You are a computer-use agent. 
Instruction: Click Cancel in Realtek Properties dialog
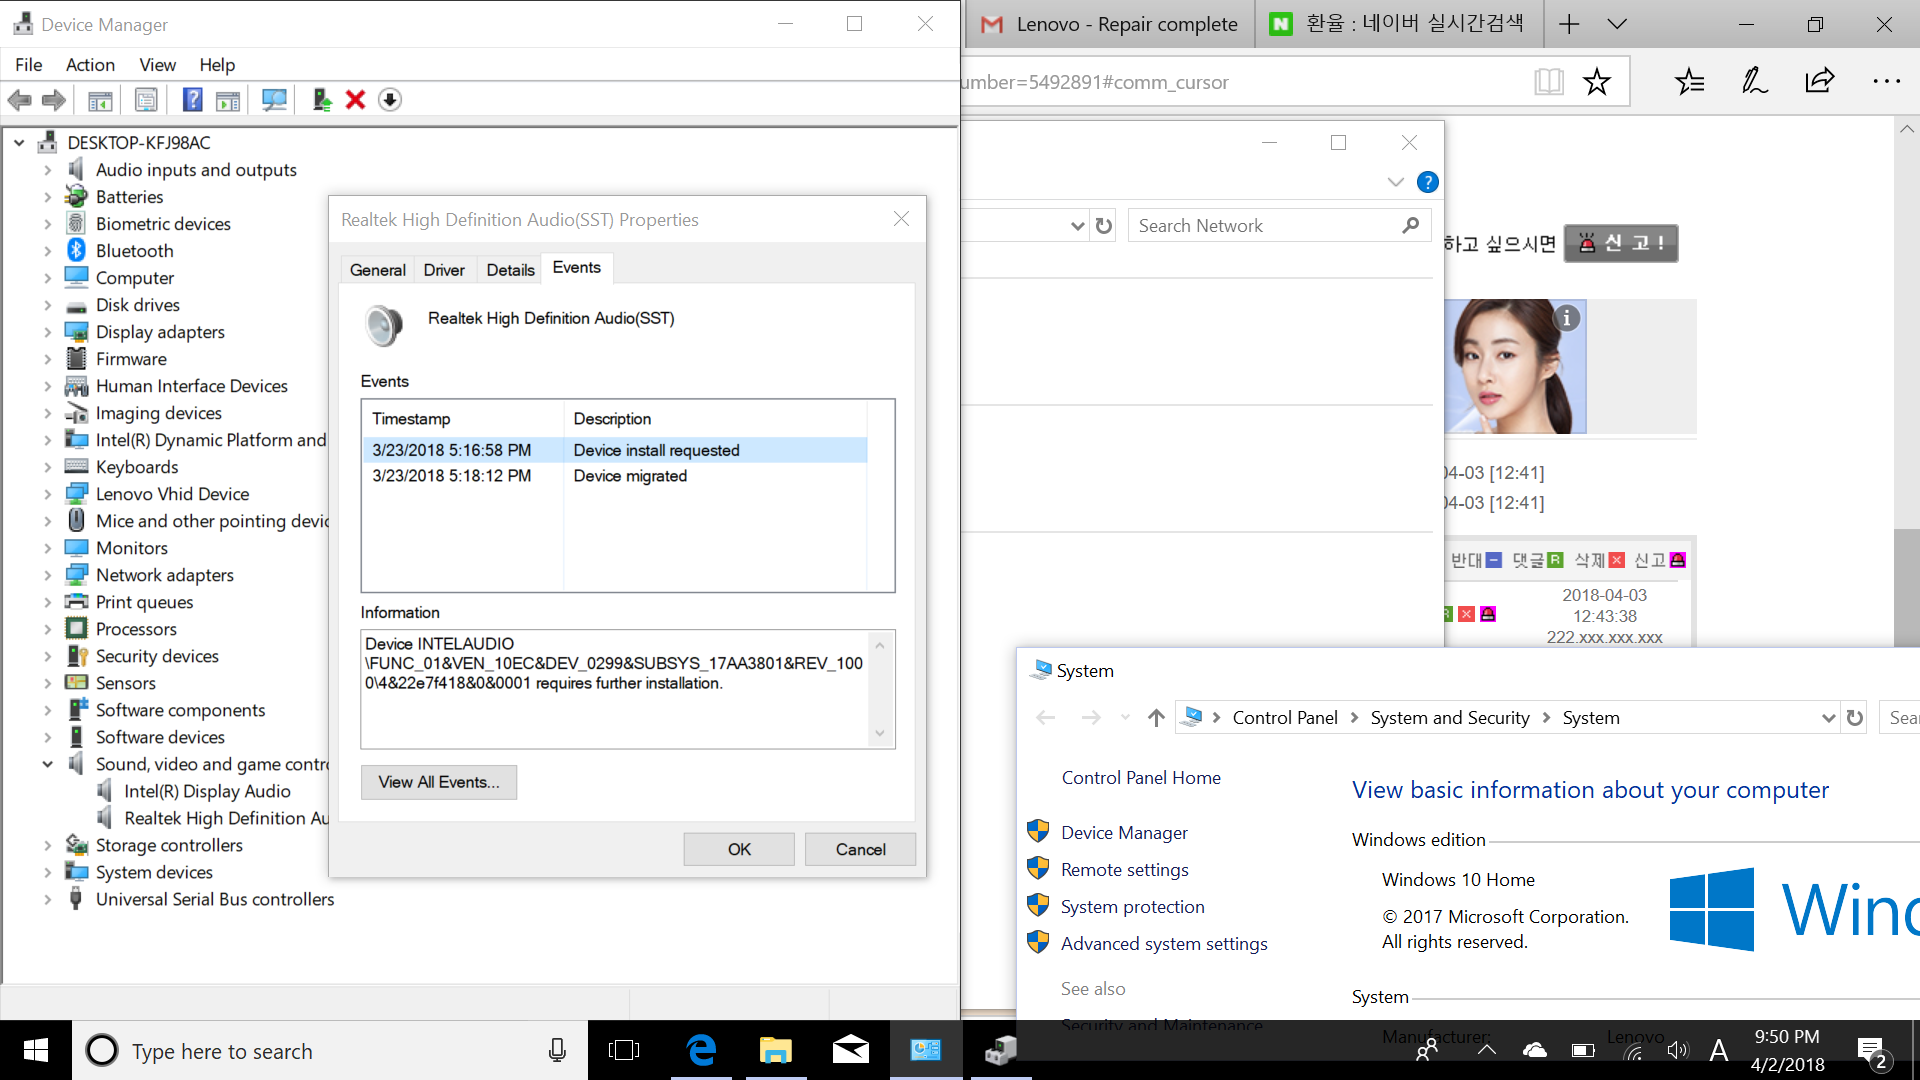click(x=860, y=849)
